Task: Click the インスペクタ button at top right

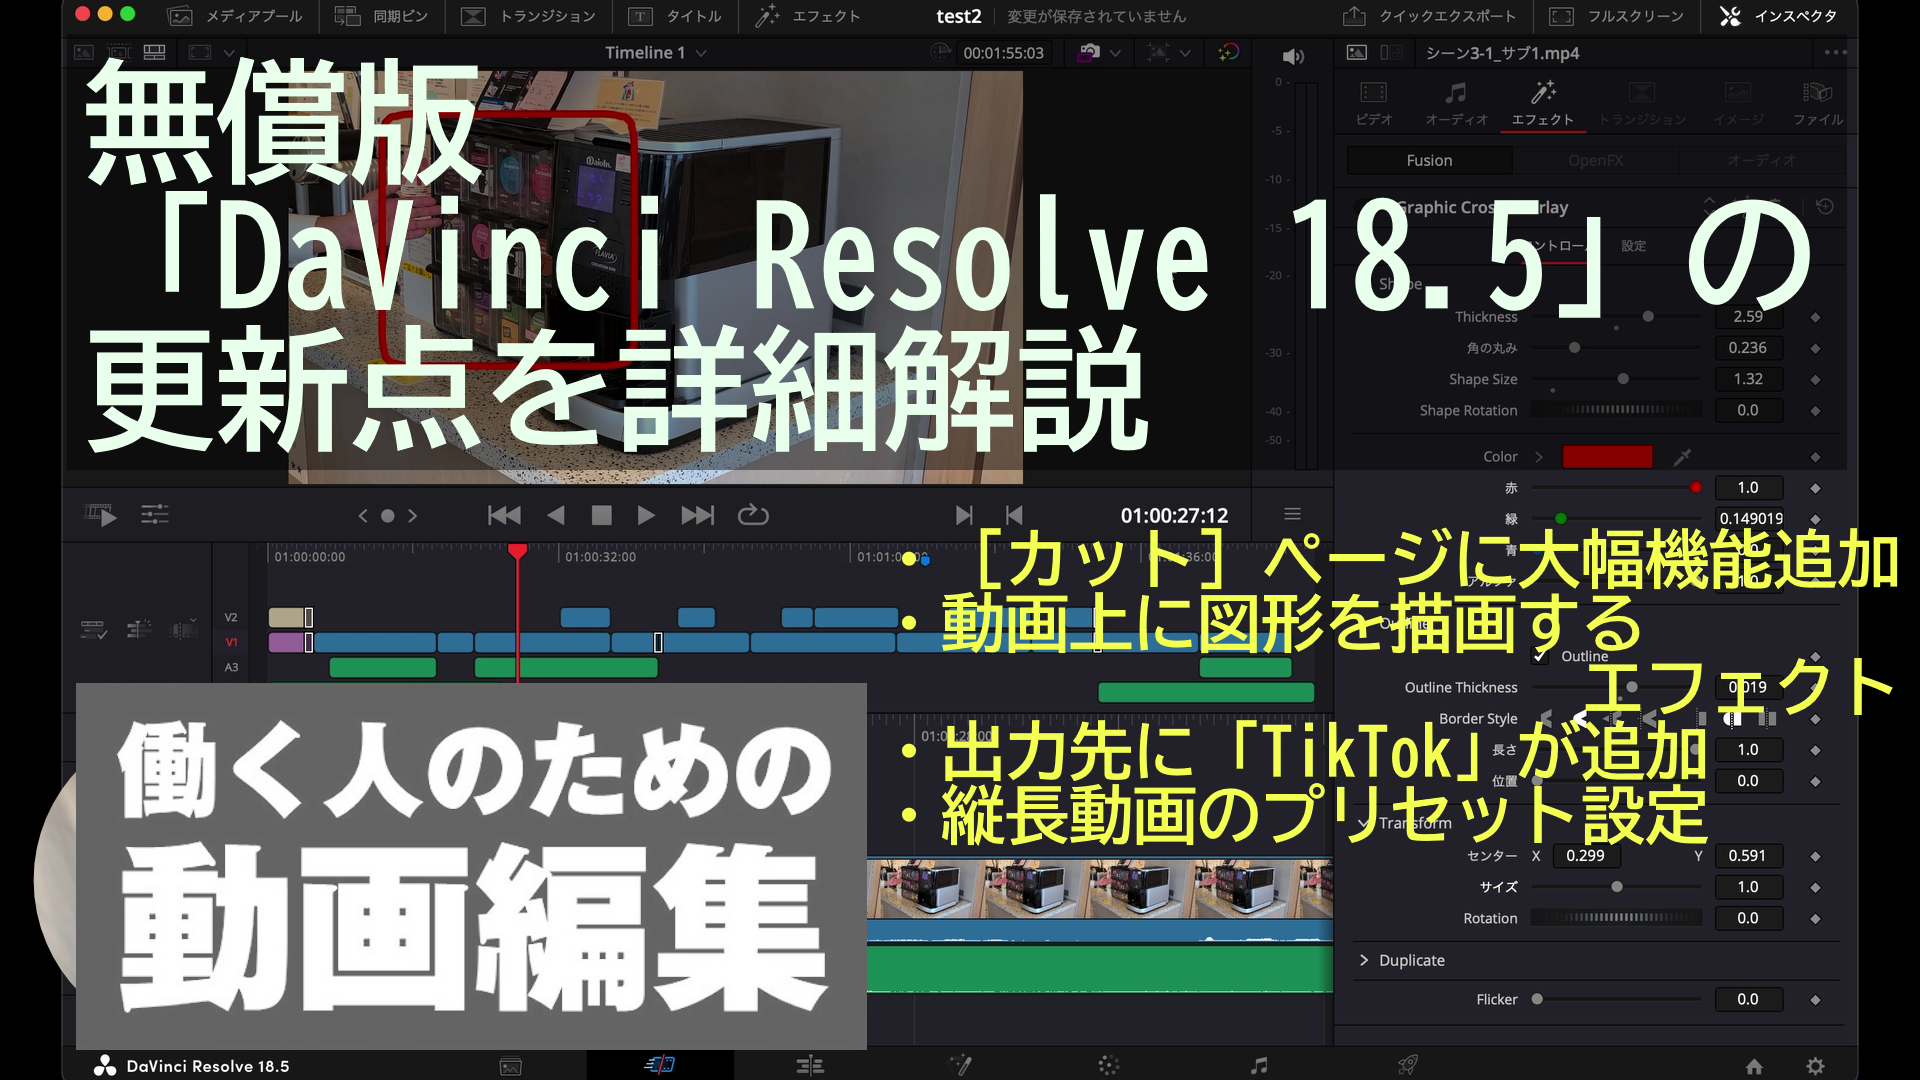Action: click(1778, 16)
